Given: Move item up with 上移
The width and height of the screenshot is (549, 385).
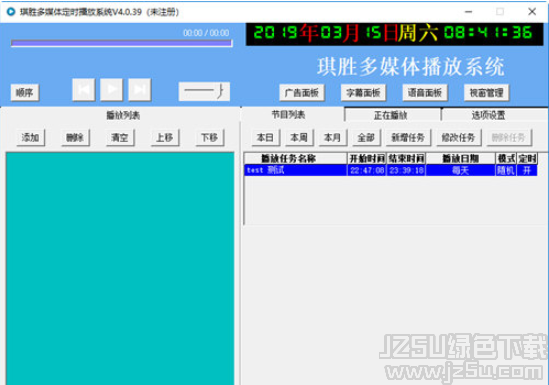Looking at the screenshot, I should tap(165, 138).
